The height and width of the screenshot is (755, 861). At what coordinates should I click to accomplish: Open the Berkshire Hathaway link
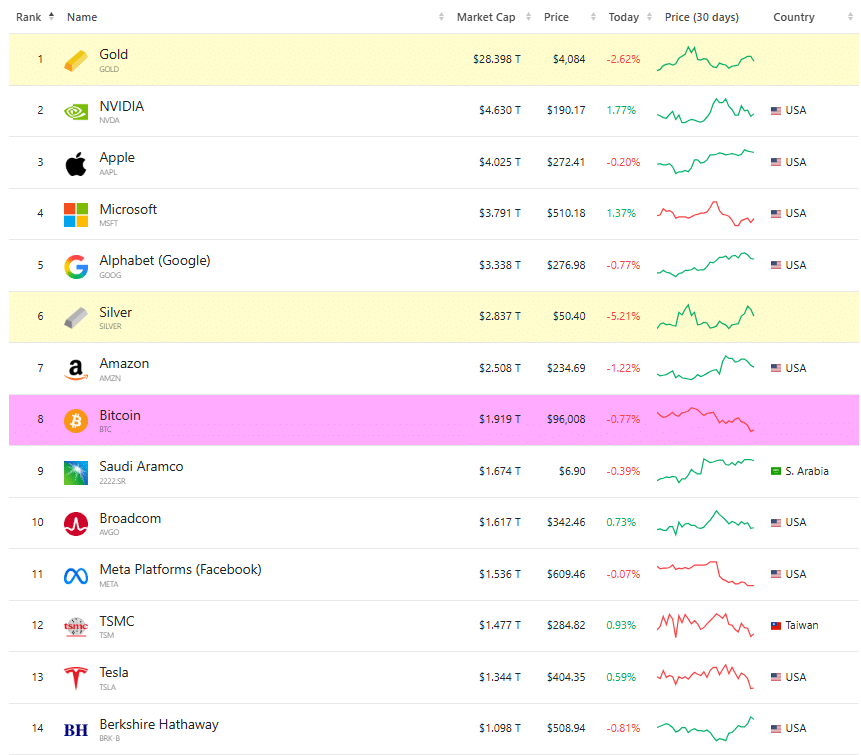158,725
